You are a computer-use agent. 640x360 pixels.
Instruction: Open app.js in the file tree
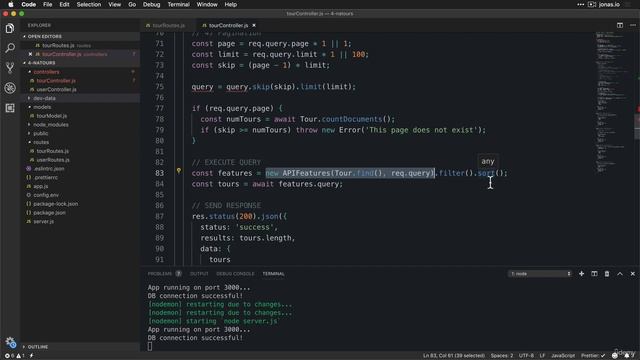click(x=41, y=186)
